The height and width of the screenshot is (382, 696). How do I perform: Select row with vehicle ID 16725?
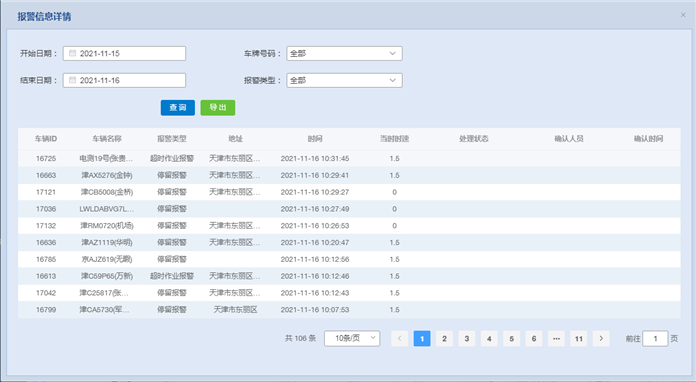349,158
